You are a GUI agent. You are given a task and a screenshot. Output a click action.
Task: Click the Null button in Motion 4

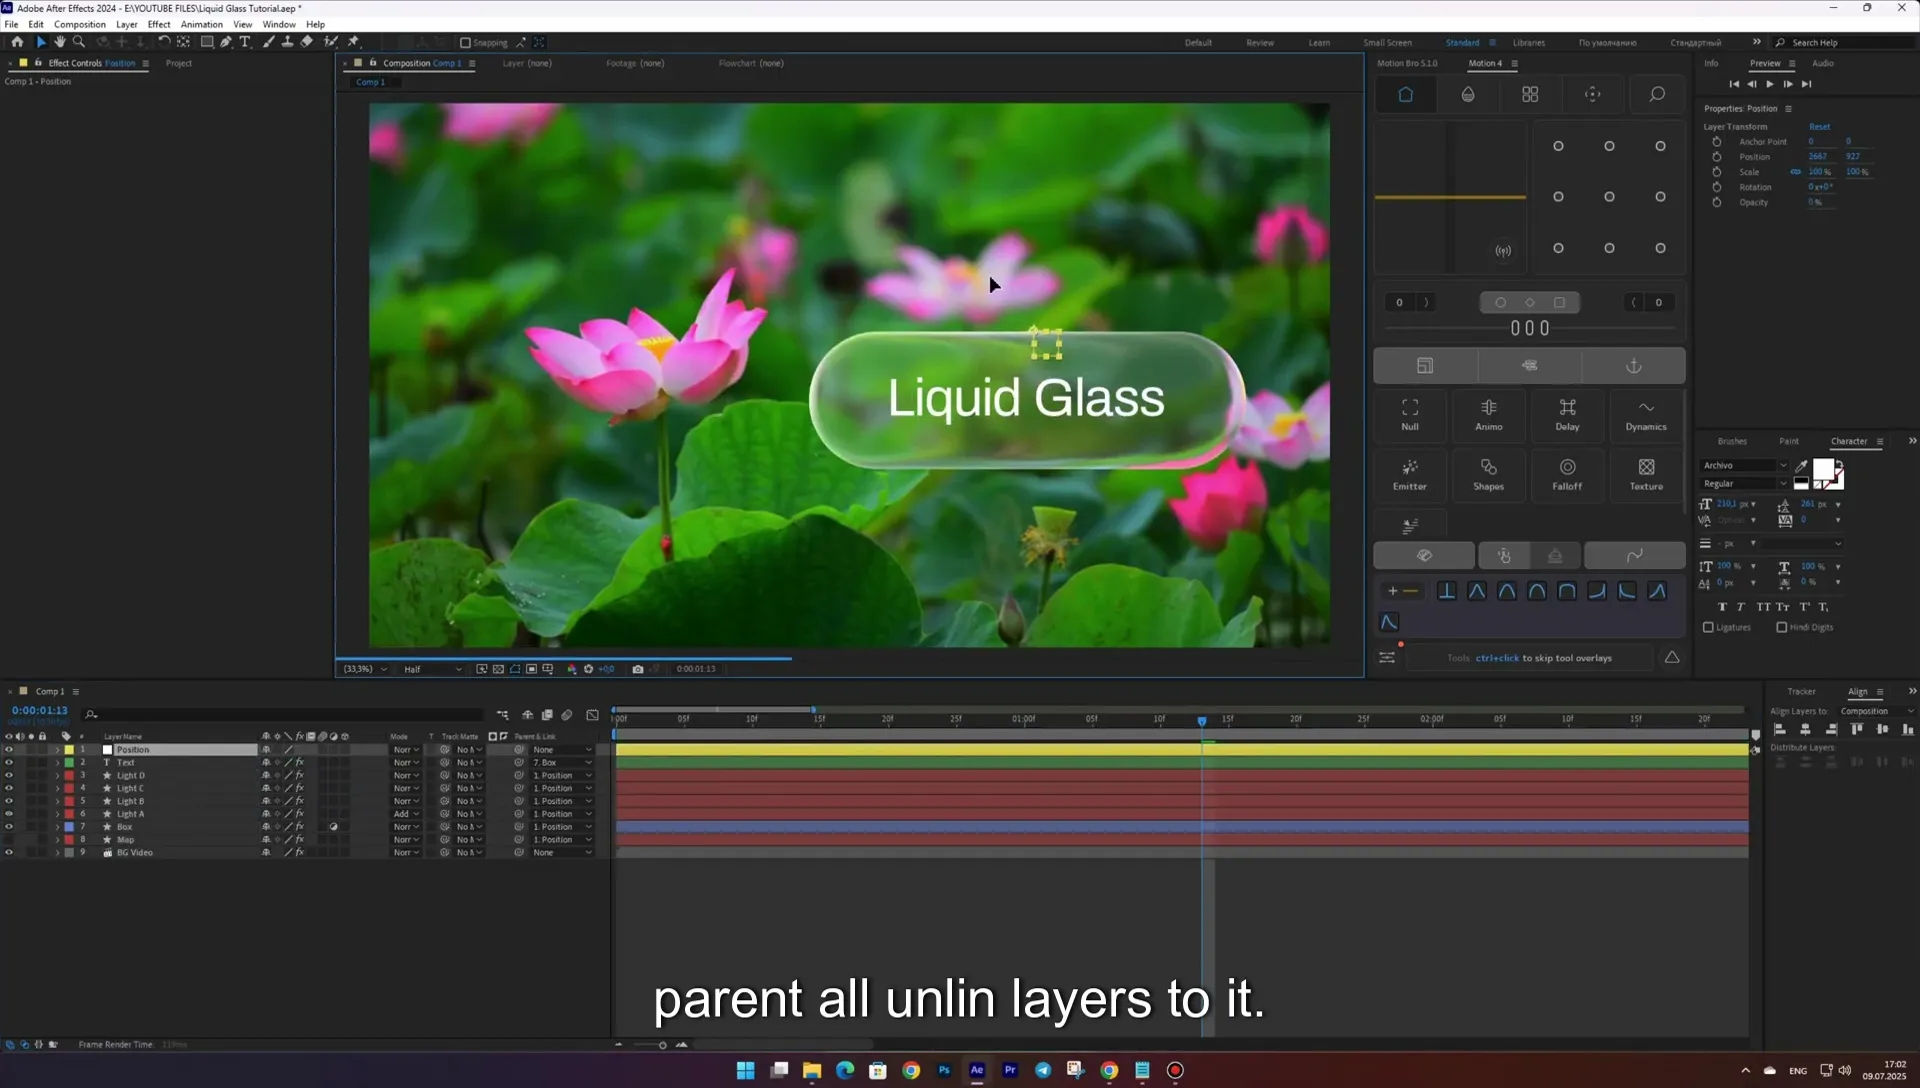[x=1410, y=414]
